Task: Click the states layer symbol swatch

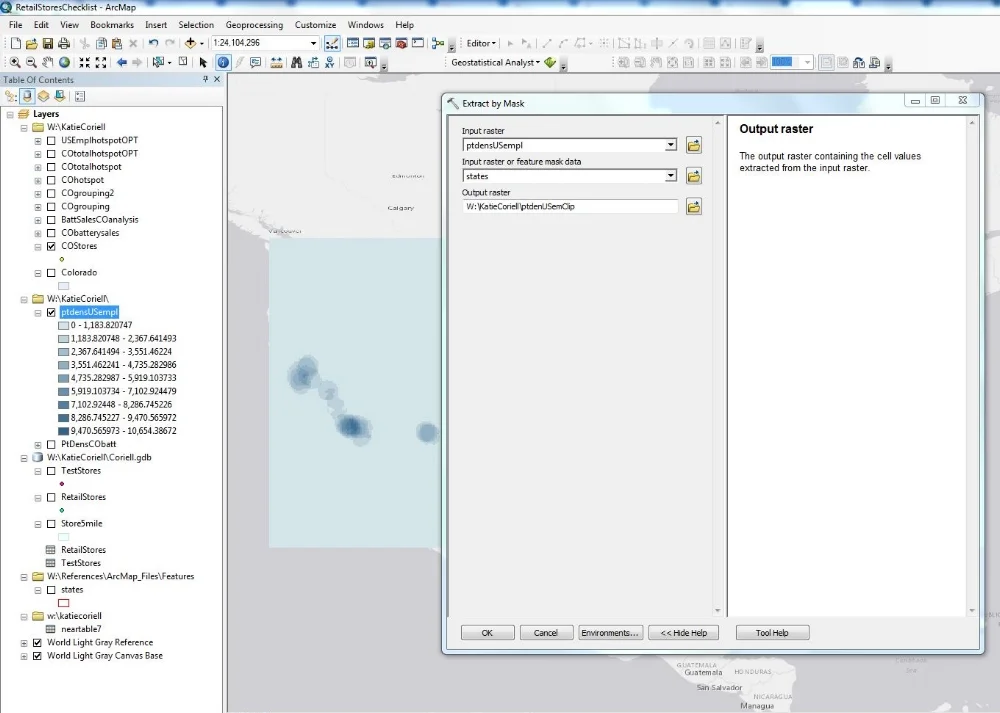Action: [64, 603]
